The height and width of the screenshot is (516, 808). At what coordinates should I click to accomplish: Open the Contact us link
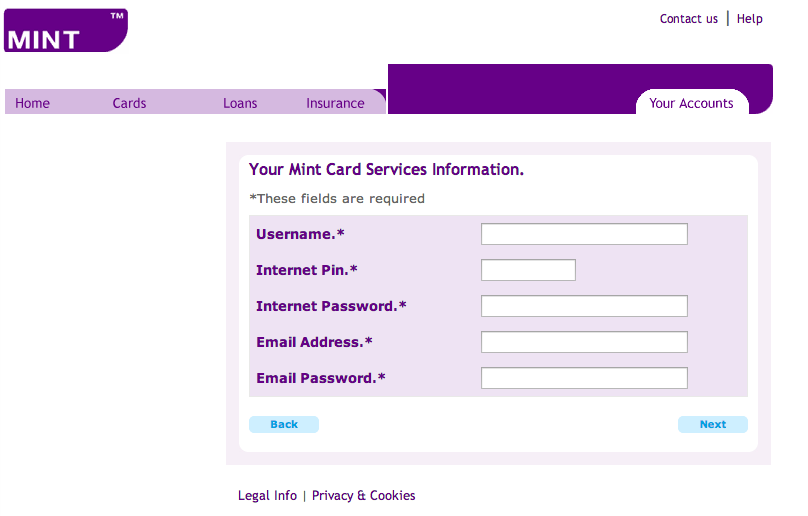tap(688, 19)
